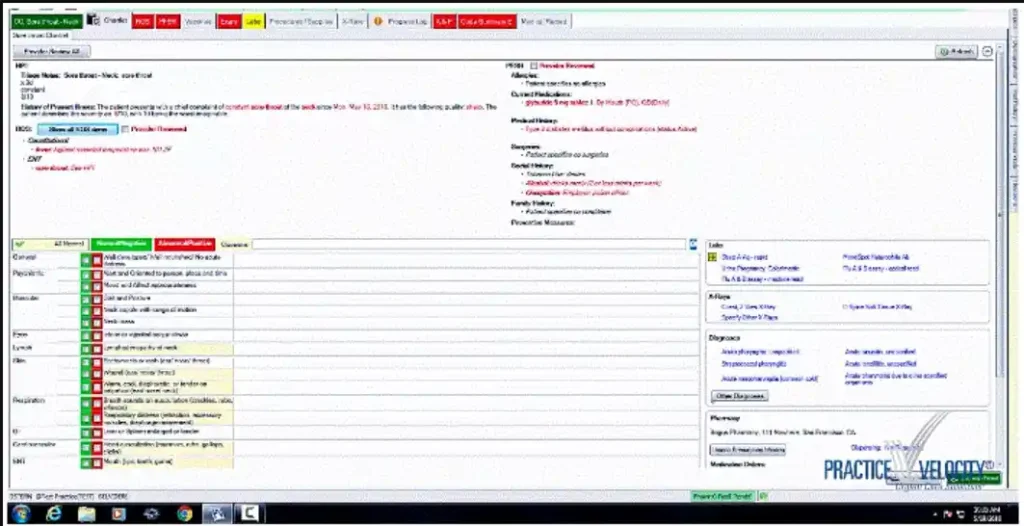Viewport: 1024px width, 526px height.
Task: Check red abnormal box for Gait and Posture
Action: tap(97, 299)
